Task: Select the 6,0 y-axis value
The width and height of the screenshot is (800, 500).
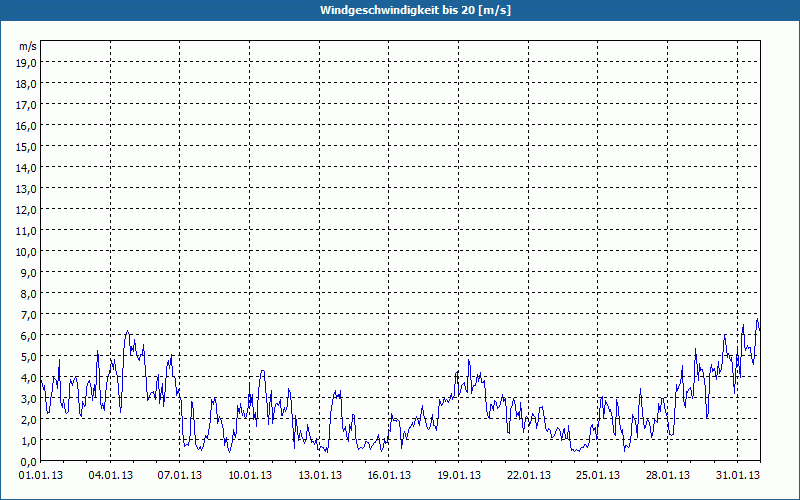Action: [x=30, y=336]
